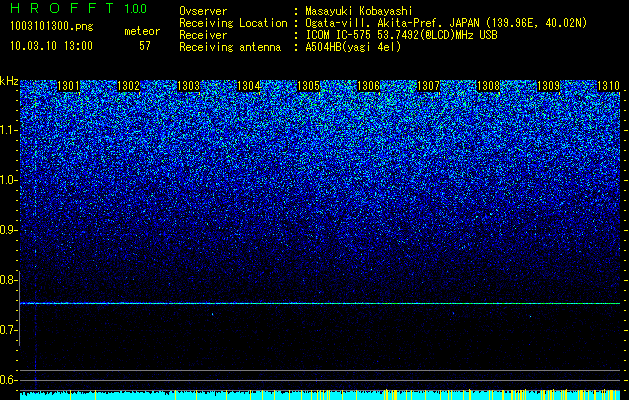
Task: Click the Receiving Location label
Action: (x=233, y=23)
